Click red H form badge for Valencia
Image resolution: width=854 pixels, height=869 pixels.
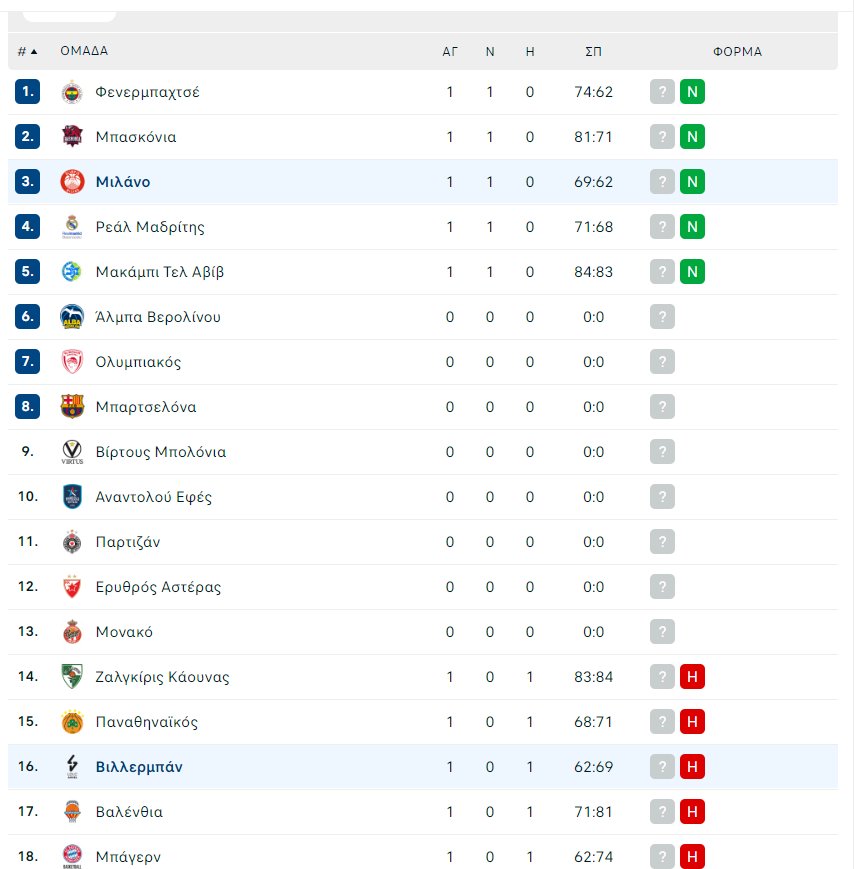click(692, 812)
